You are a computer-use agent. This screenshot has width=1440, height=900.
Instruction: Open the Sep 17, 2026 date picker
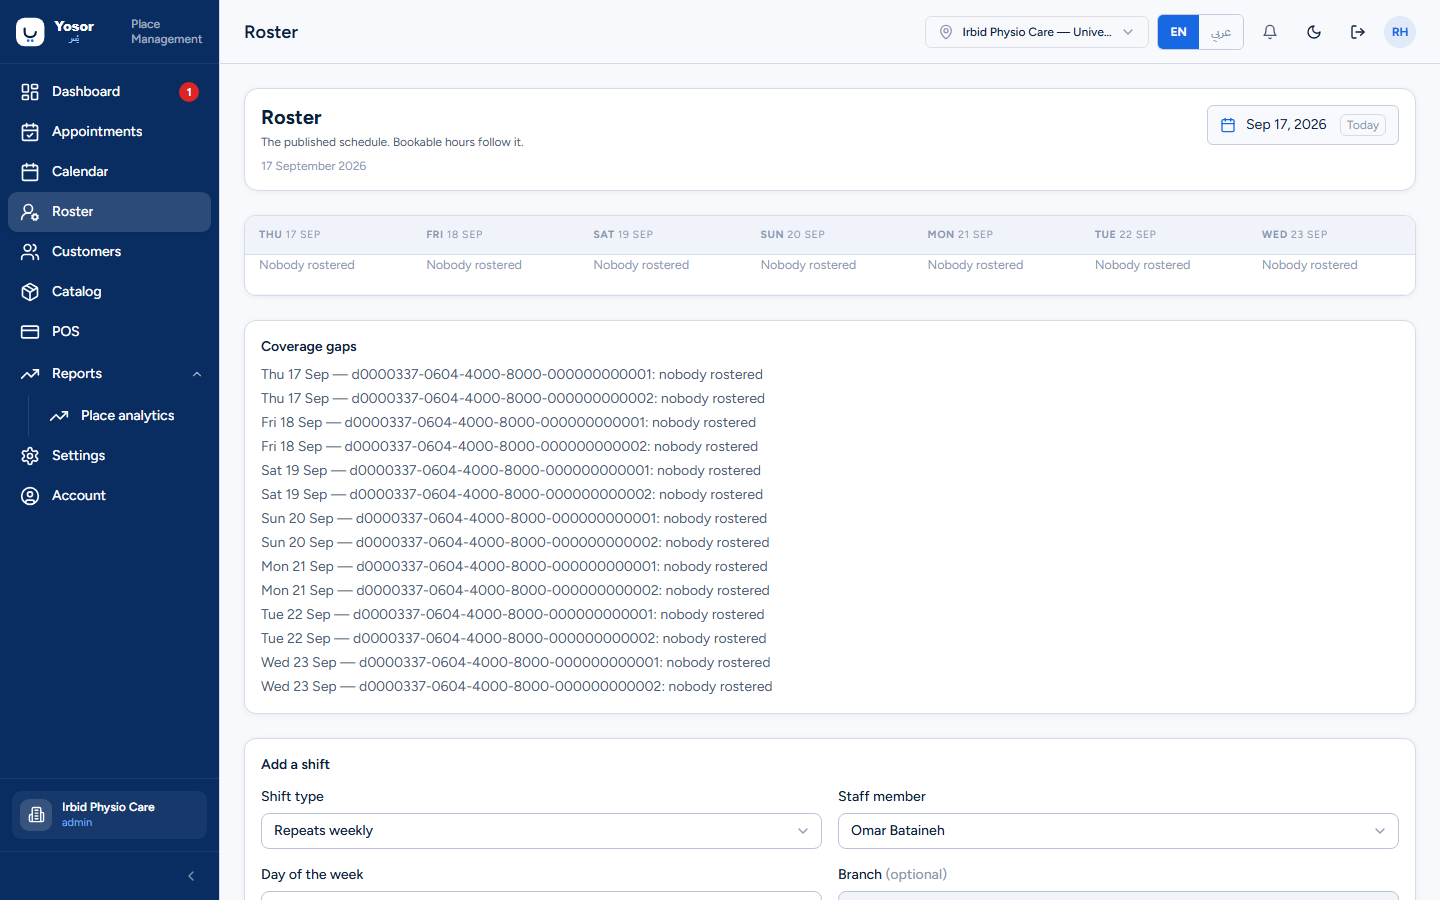tap(1302, 125)
